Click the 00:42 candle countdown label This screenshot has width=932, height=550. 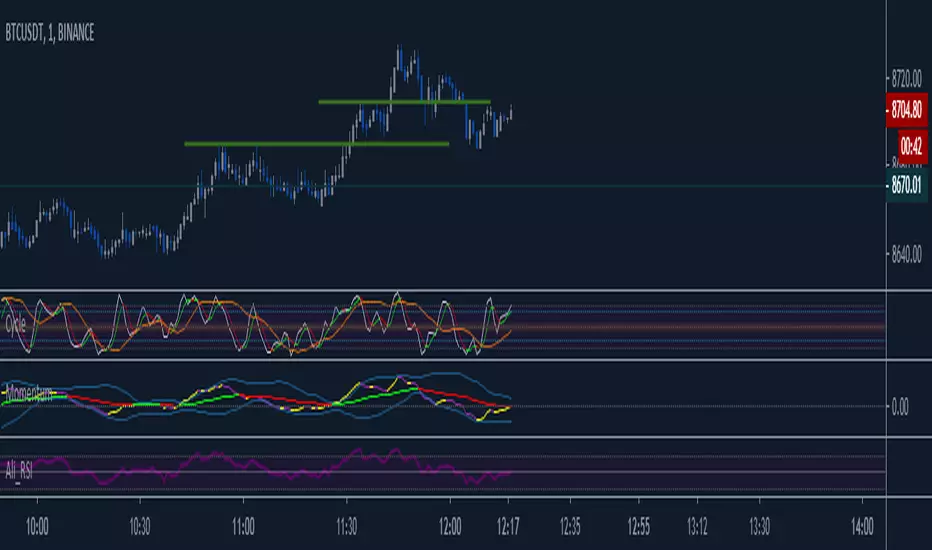pyautogui.click(x=912, y=146)
